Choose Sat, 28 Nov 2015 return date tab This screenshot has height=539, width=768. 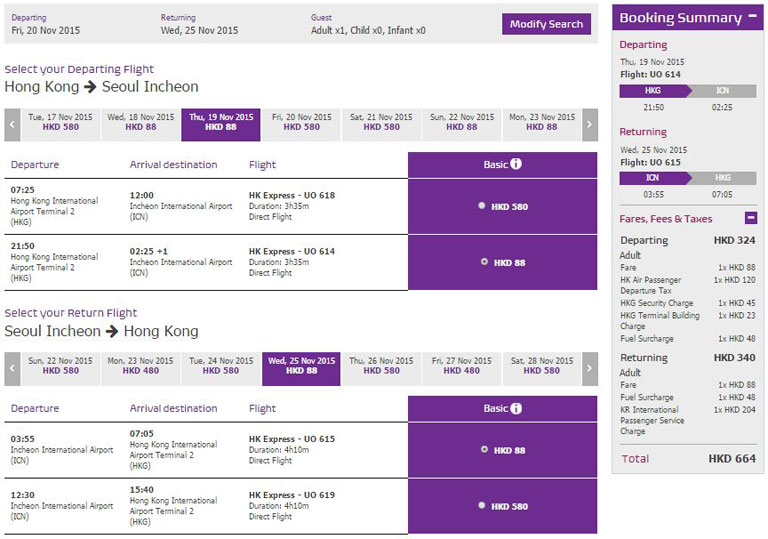coord(541,366)
